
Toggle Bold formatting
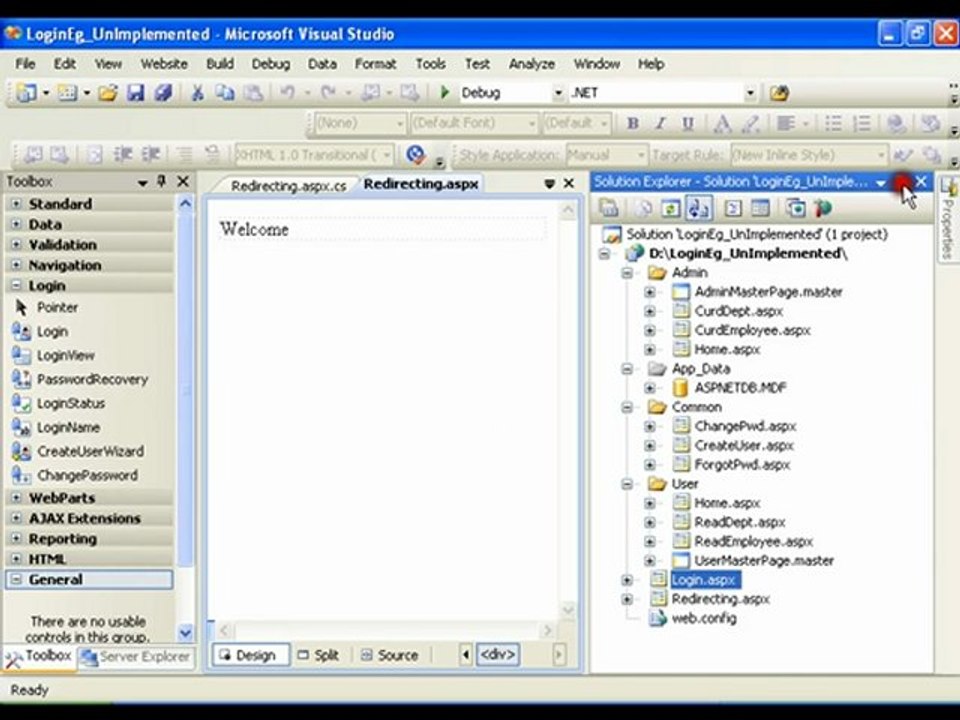(x=633, y=124)
